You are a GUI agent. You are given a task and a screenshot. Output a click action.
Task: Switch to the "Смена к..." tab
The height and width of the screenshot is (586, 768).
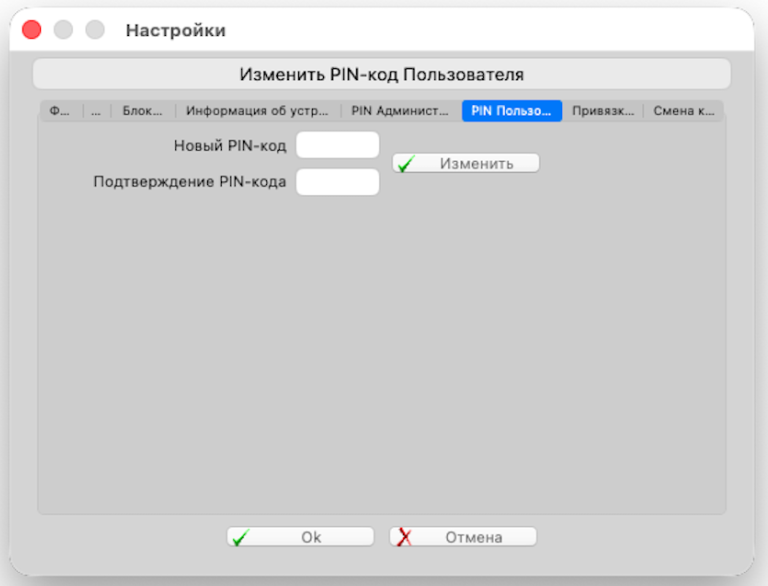684,111
